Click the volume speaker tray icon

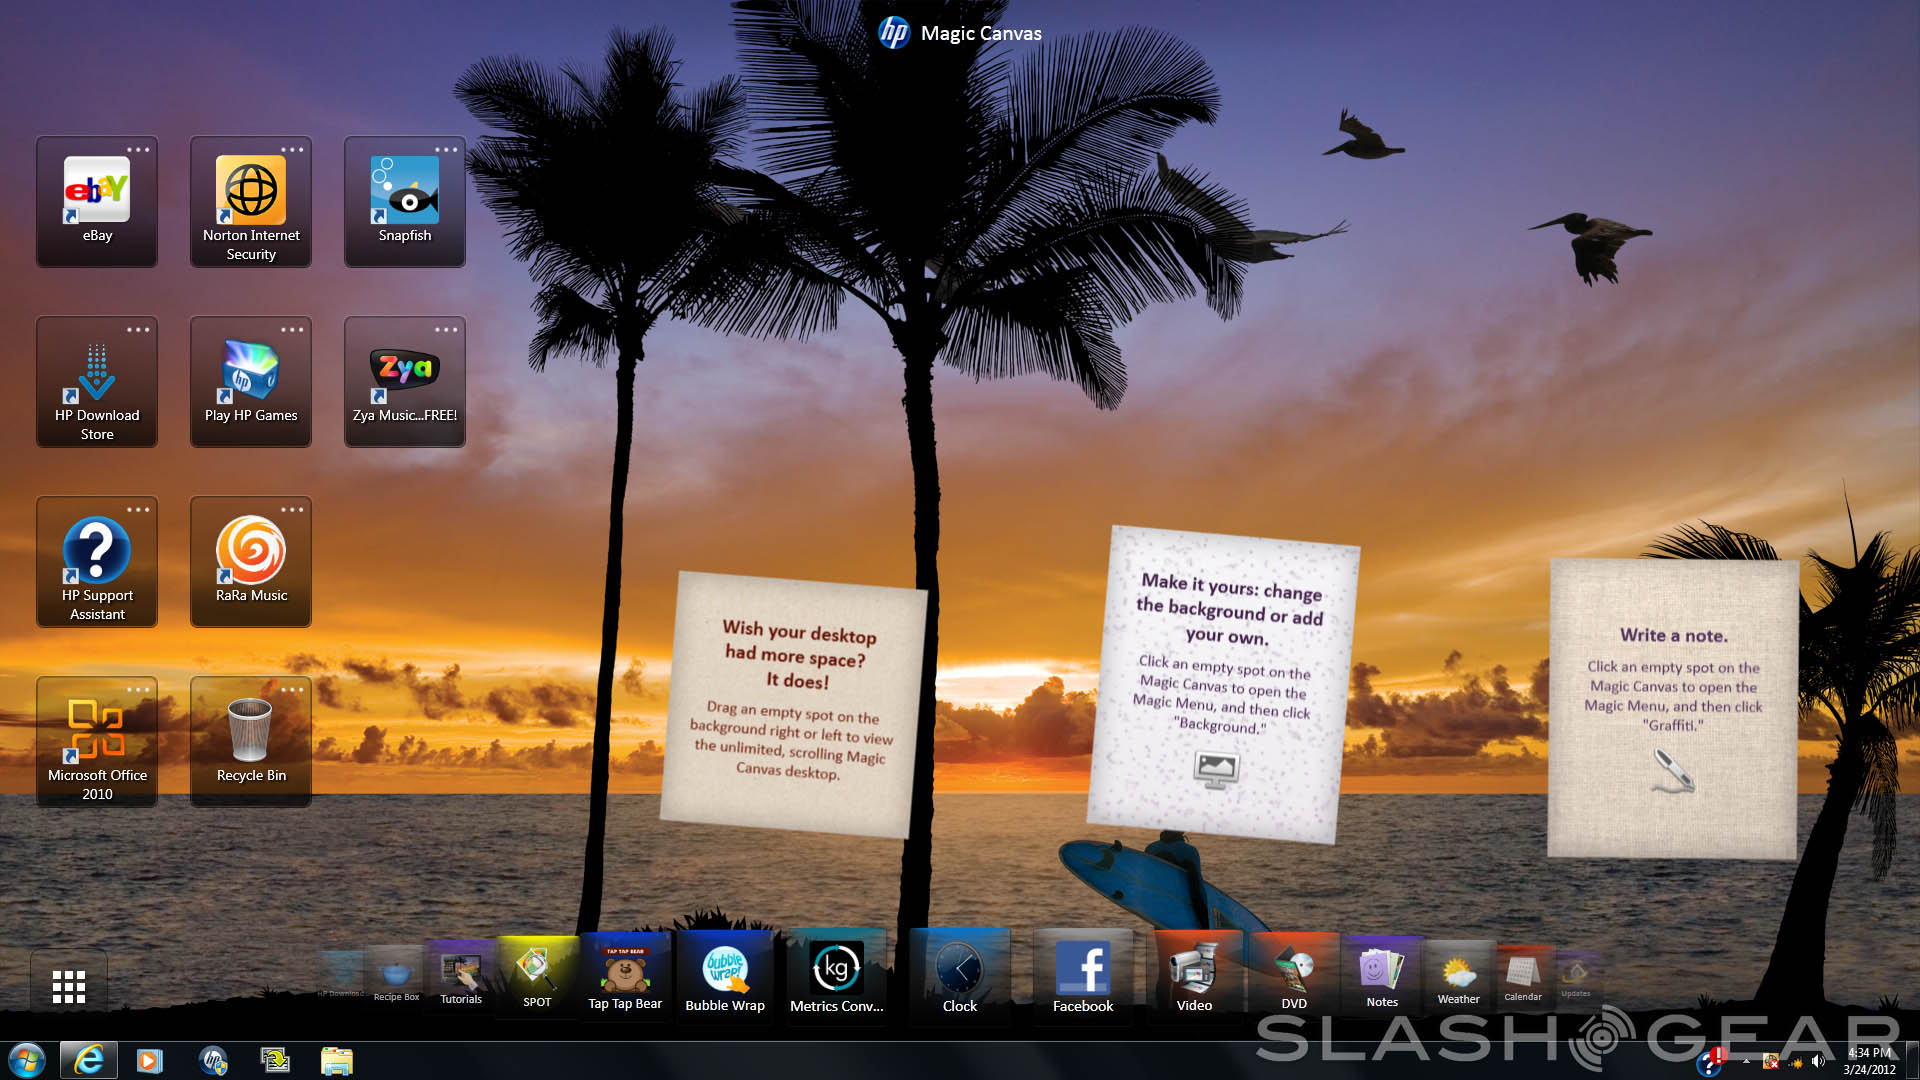point(1818,1062)
